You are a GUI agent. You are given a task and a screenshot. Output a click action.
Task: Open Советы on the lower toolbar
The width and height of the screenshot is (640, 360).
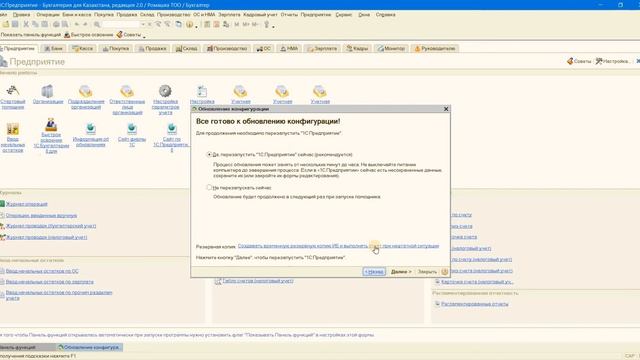pos(129,35)
